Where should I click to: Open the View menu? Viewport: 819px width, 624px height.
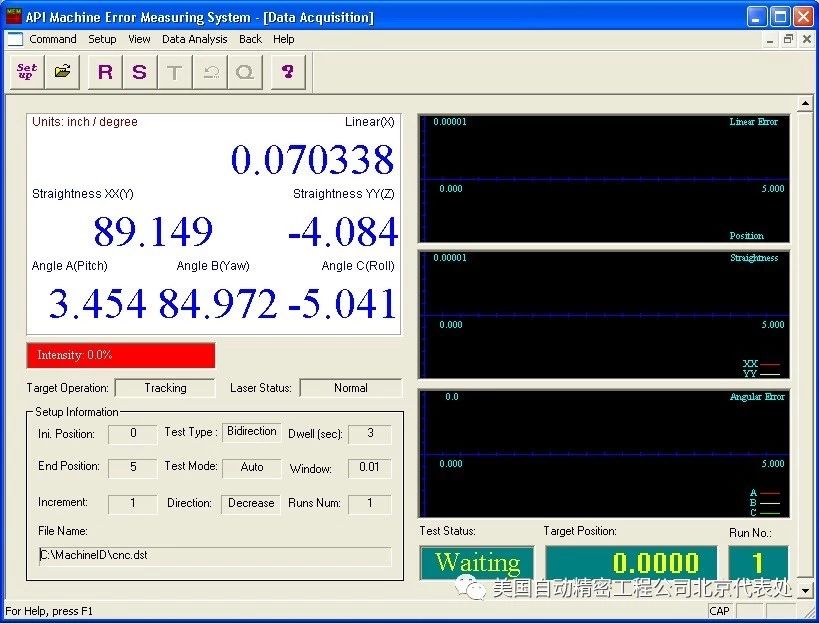coord(139,39)
